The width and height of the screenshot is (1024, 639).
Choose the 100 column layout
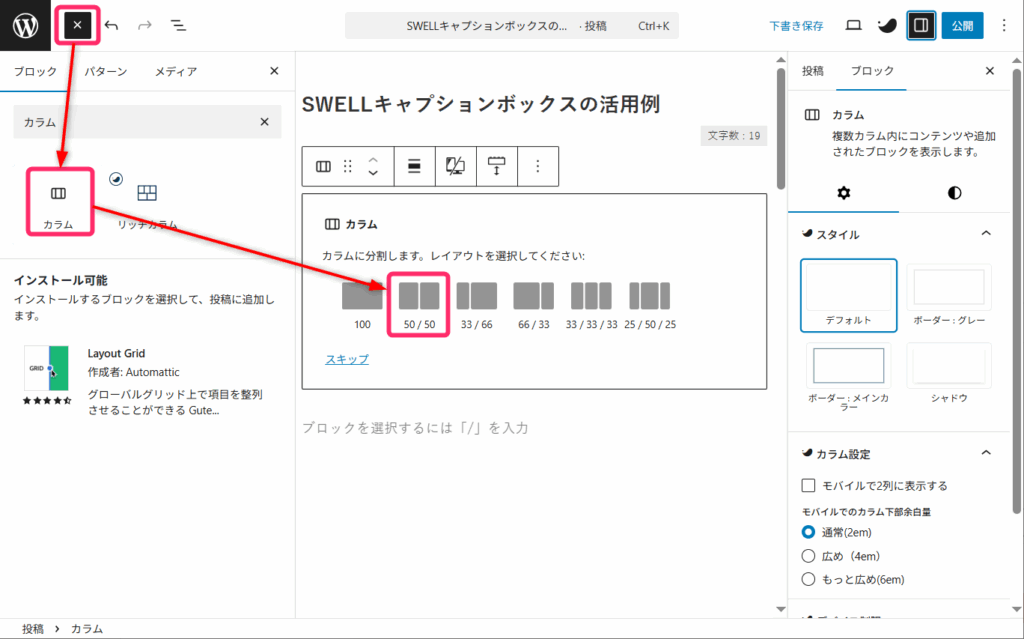tap(362, 305)
